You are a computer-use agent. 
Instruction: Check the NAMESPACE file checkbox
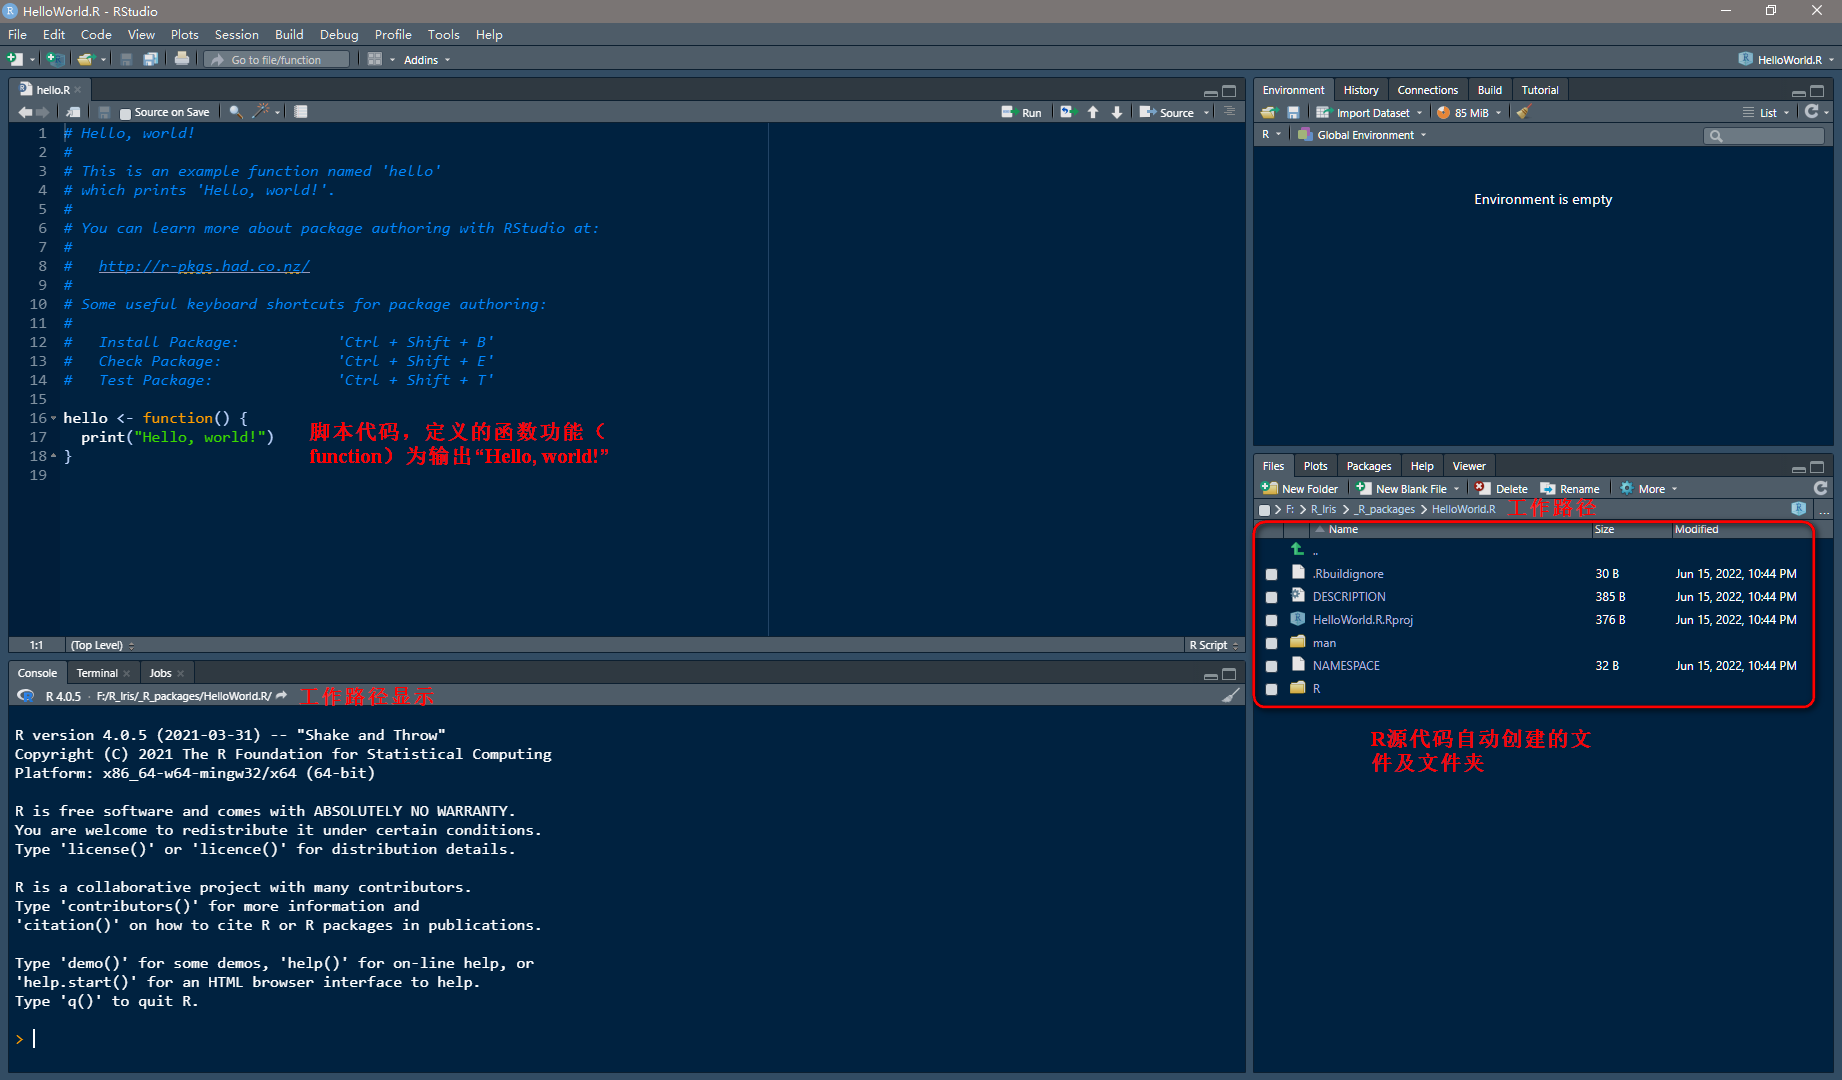1271,666
